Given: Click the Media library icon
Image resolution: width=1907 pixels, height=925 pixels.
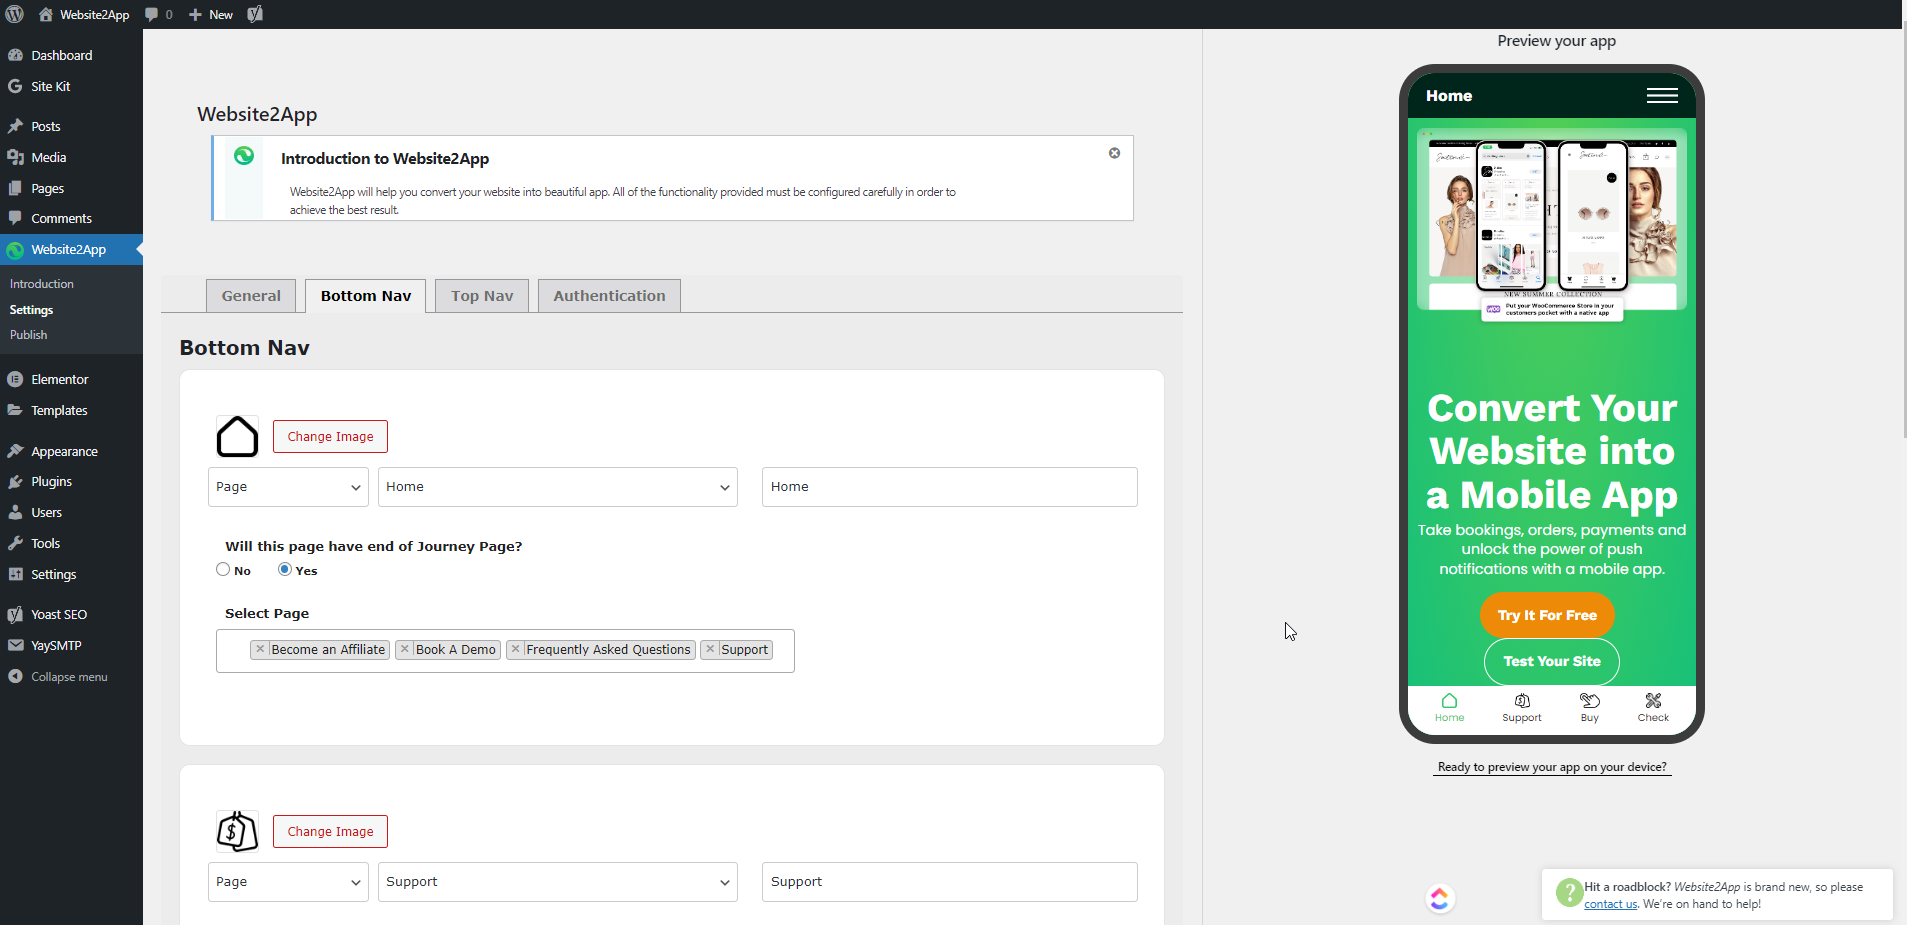Looking at the screenshot, I should pos(15,157).
